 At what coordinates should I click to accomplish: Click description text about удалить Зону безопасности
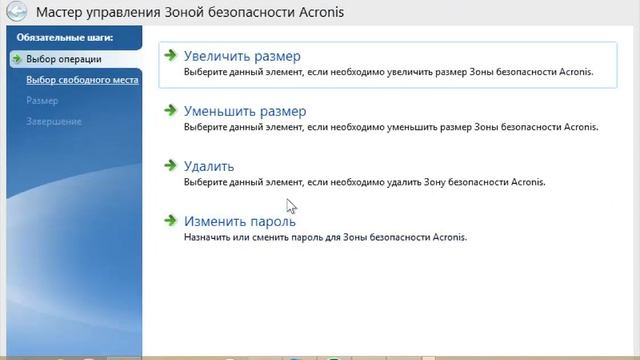364,182
